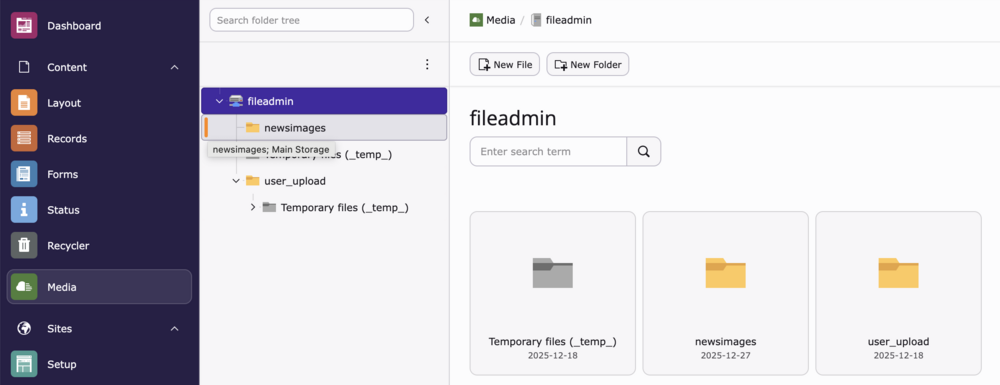Click the 2025-12-27 date under newsimages
Viewport: 1000px width, 385px height.
[726, 355]
